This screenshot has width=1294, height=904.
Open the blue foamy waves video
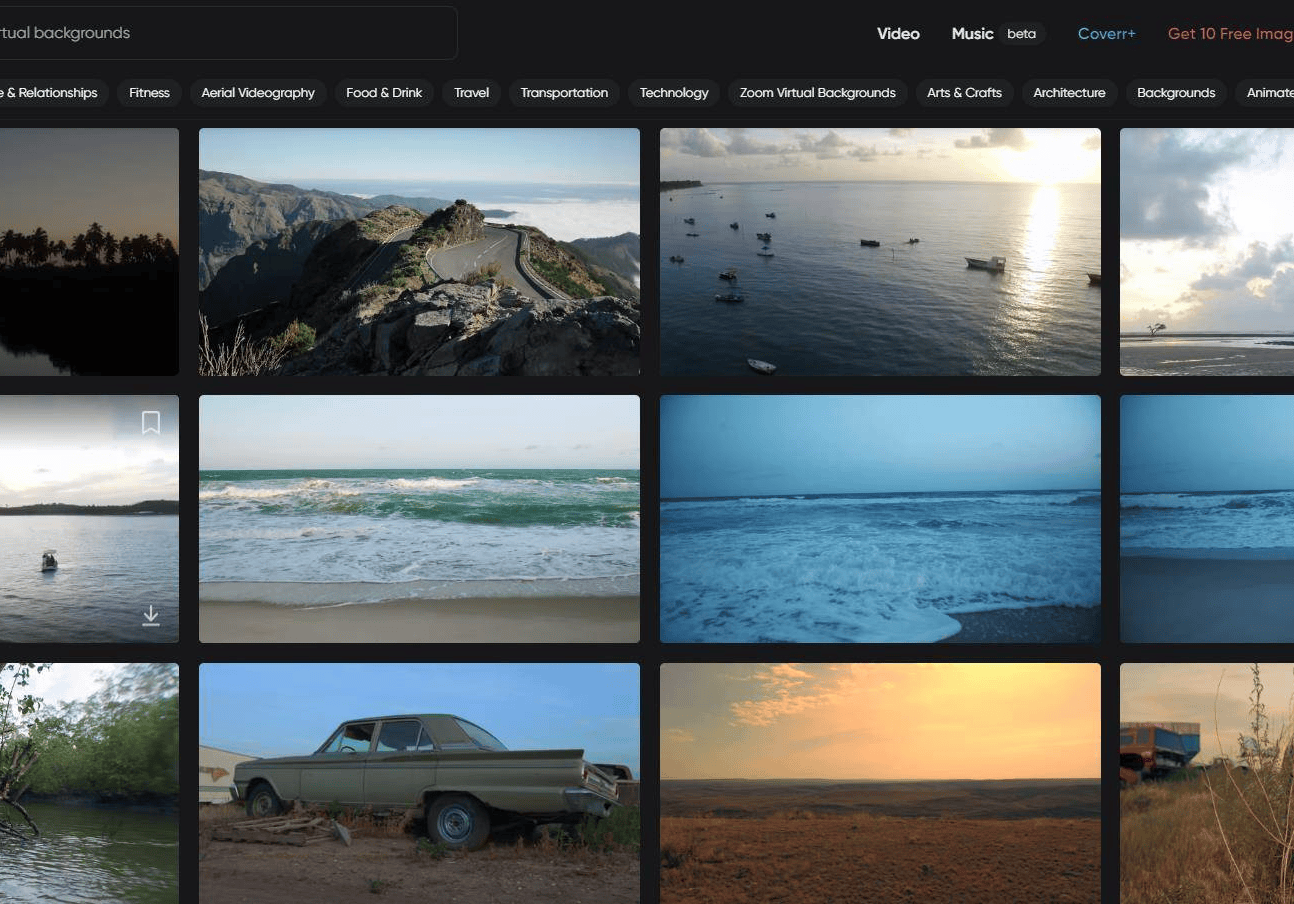880,519
